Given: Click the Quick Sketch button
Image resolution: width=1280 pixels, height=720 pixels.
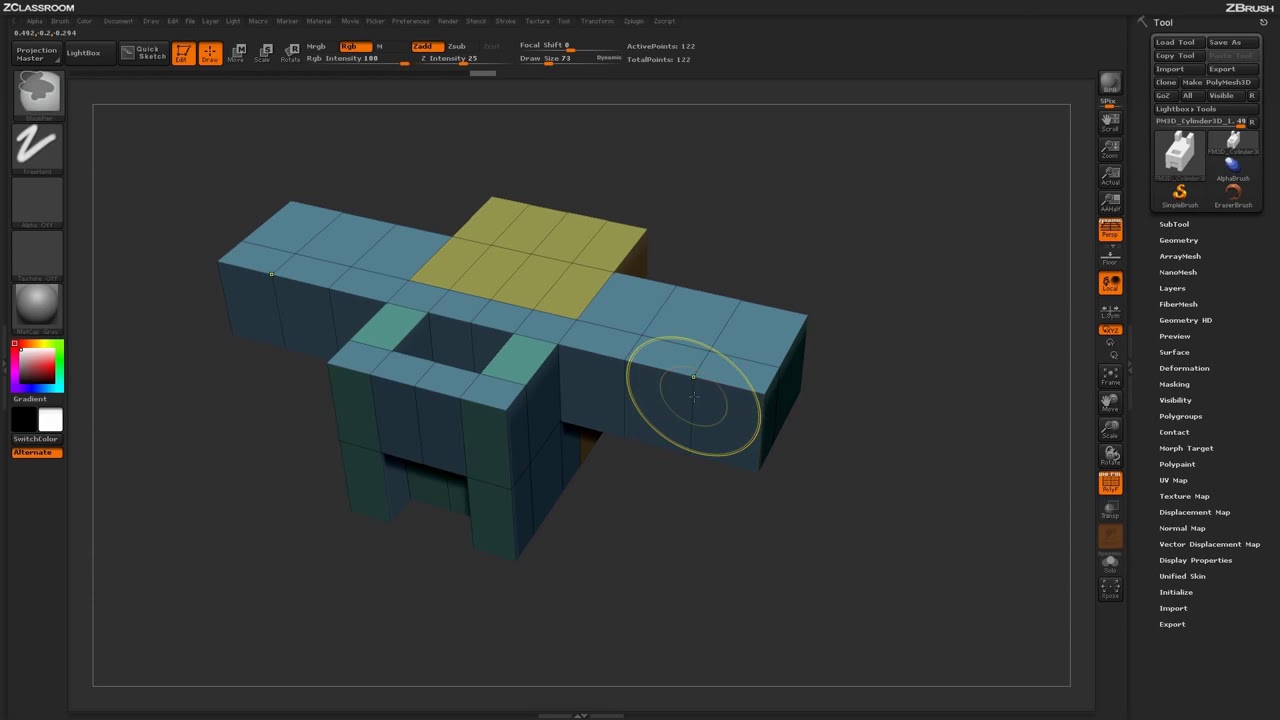Looking at the screenshot, I should point(144,53).
